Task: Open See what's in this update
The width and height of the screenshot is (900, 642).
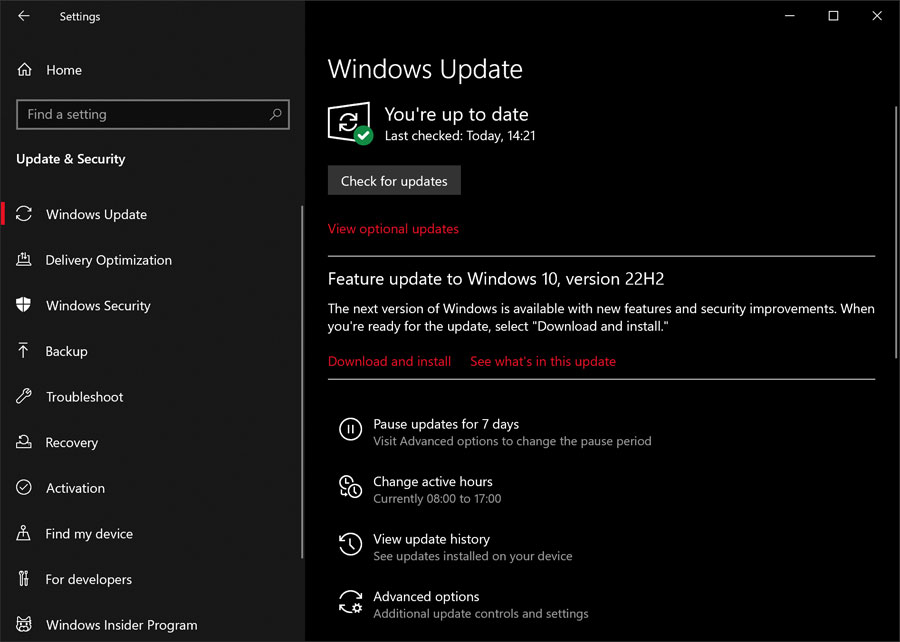Action: click(x=543, y=361)
